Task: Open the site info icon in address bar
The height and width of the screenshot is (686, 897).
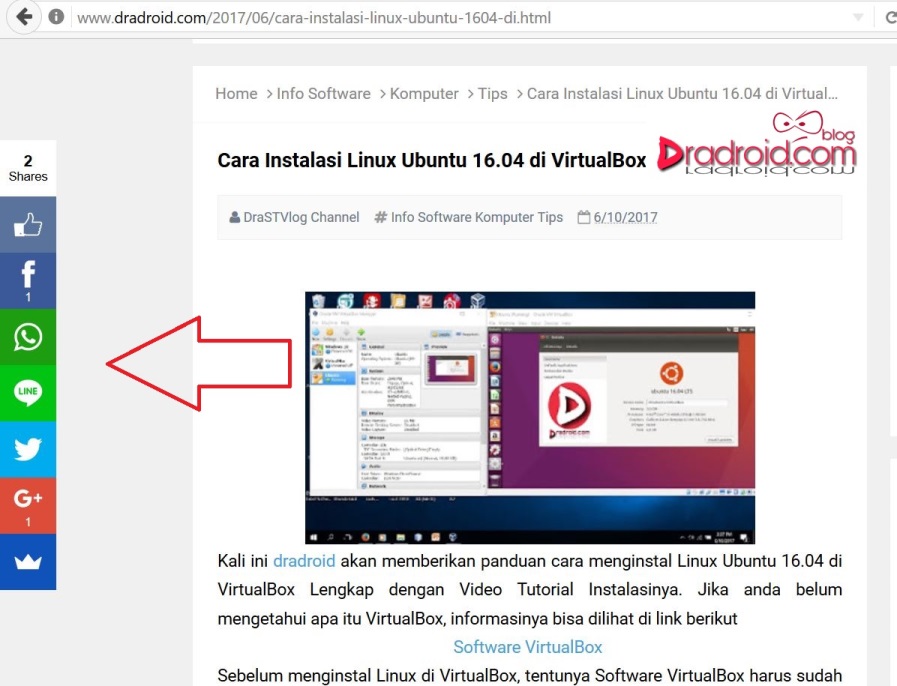Action: [x=56, y=17]
